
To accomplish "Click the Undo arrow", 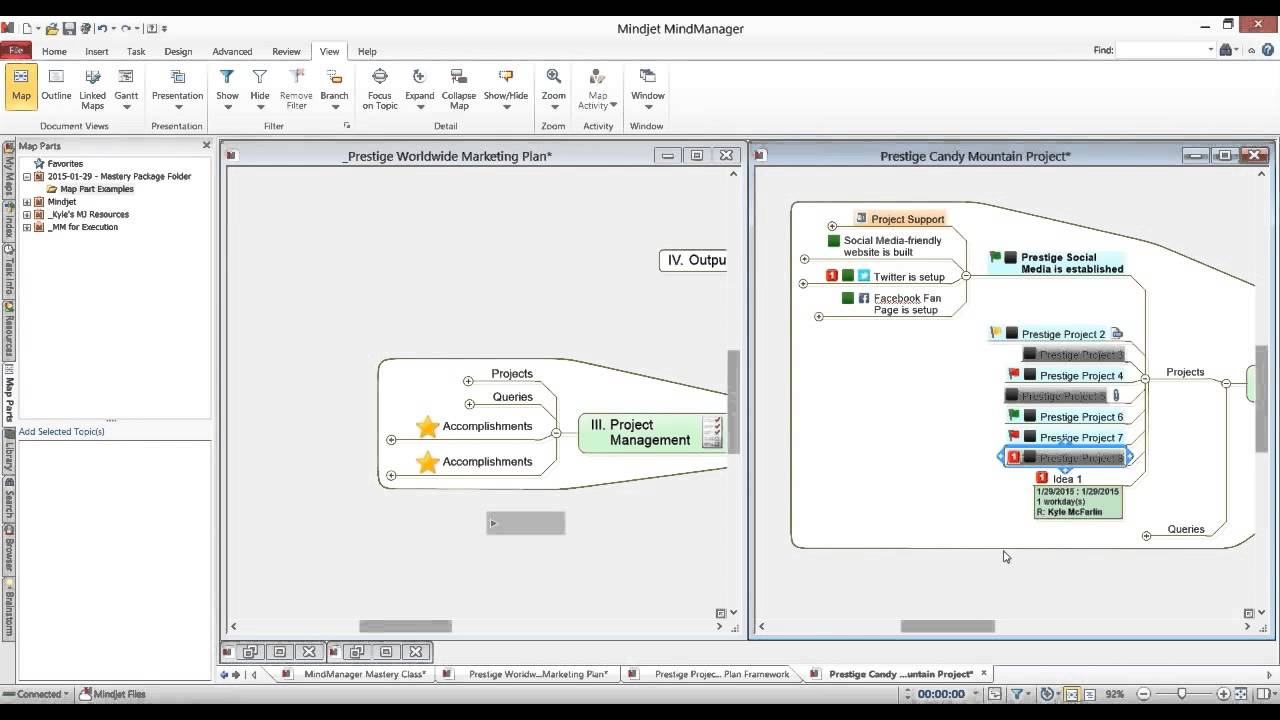I will pos(102,28).
